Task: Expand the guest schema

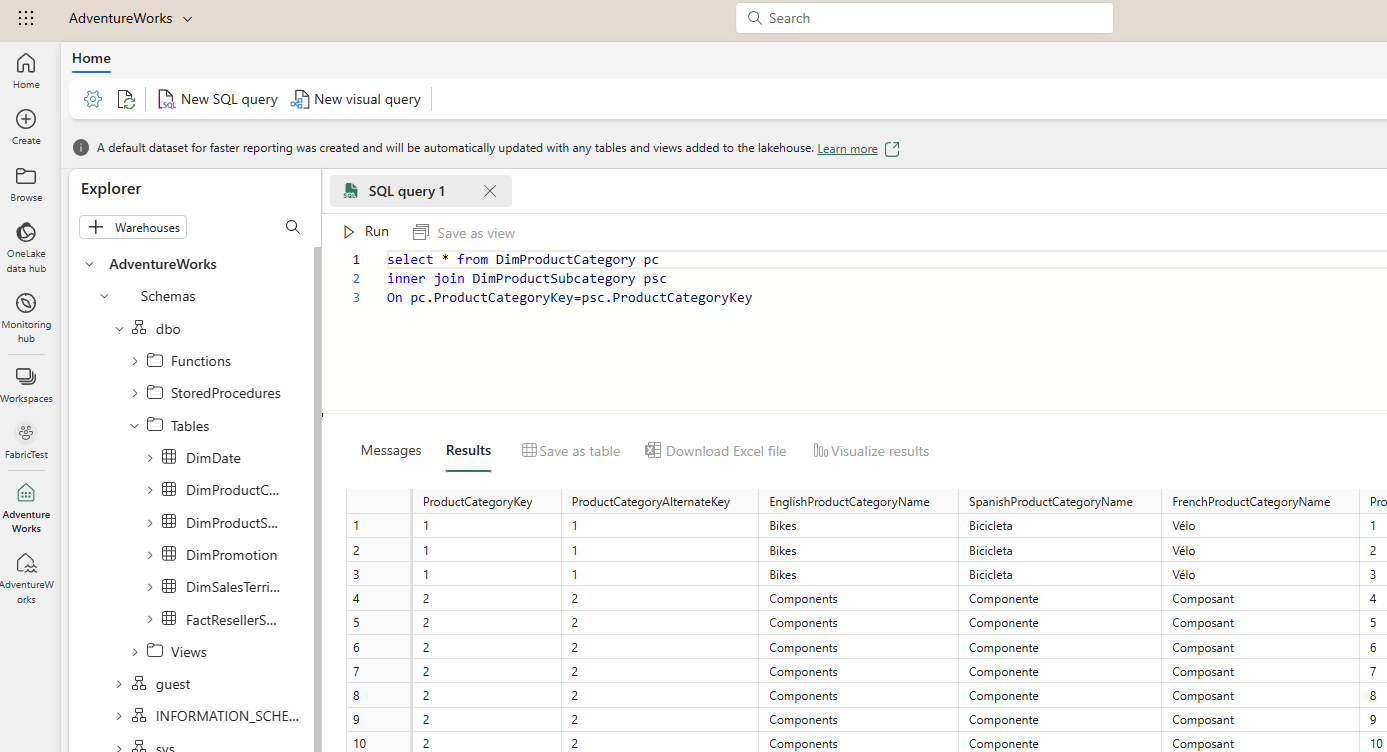Action: tap(119, 684)
